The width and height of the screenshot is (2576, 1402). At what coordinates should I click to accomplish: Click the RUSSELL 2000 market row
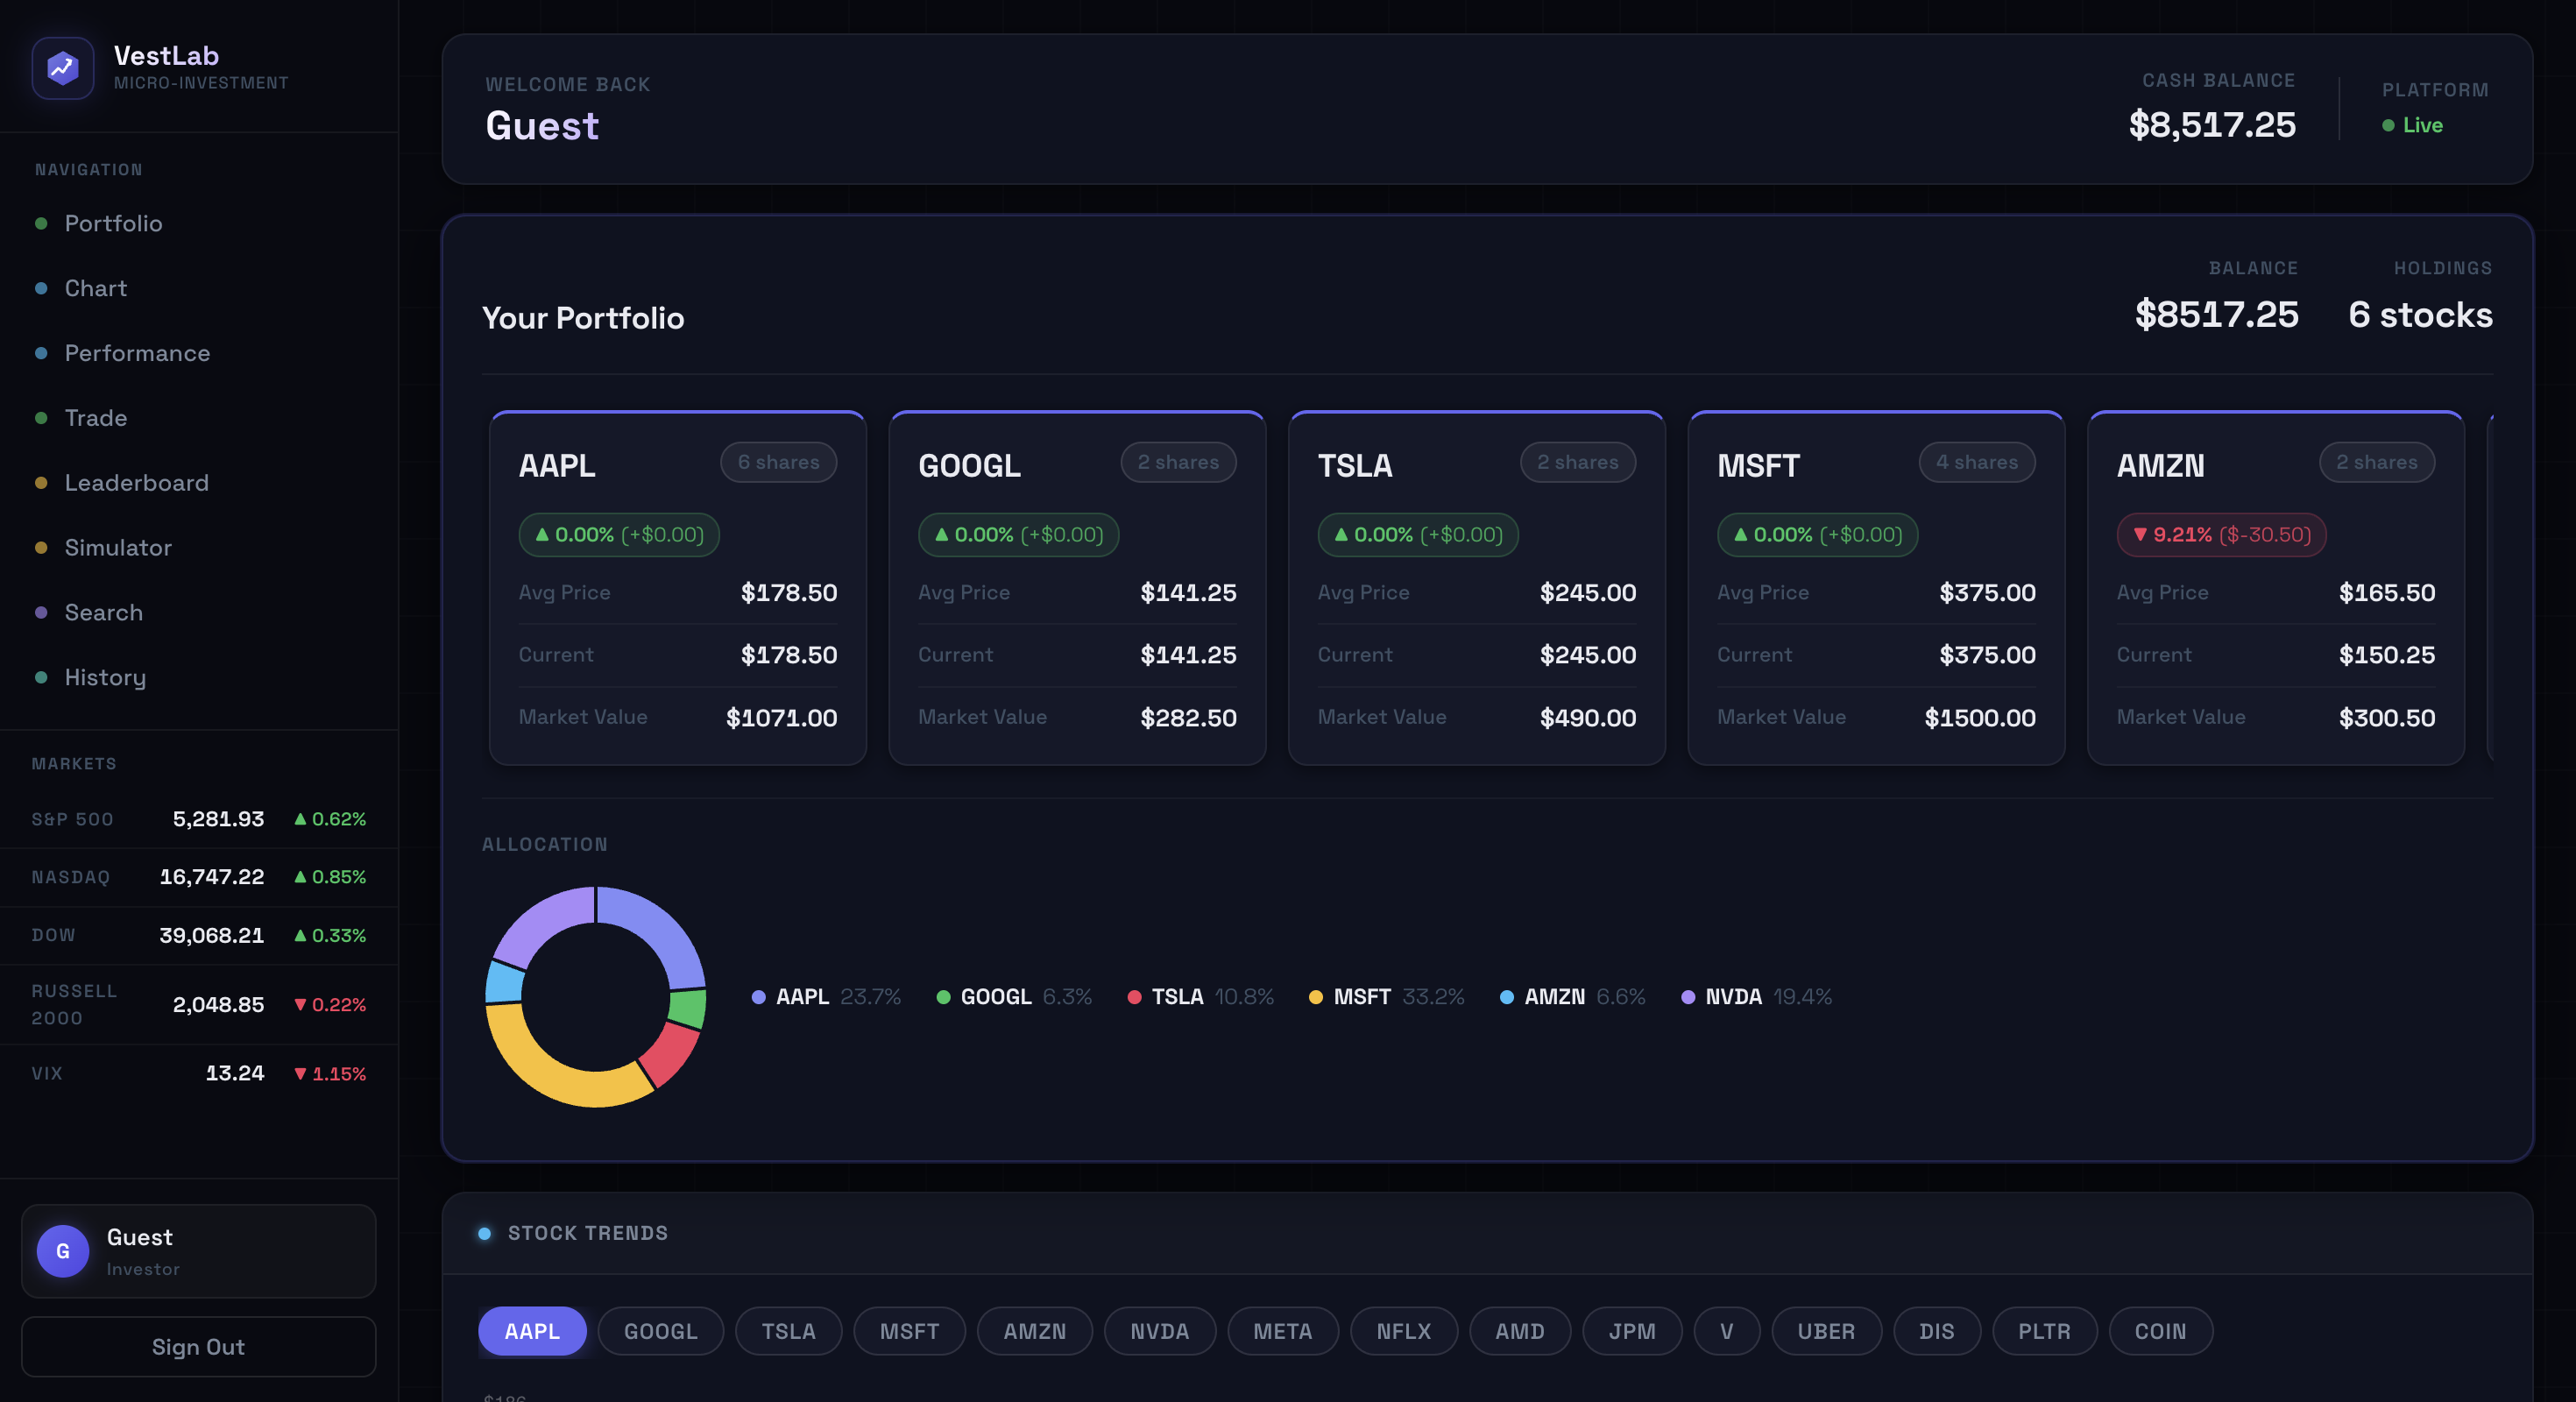point(199,1004)
